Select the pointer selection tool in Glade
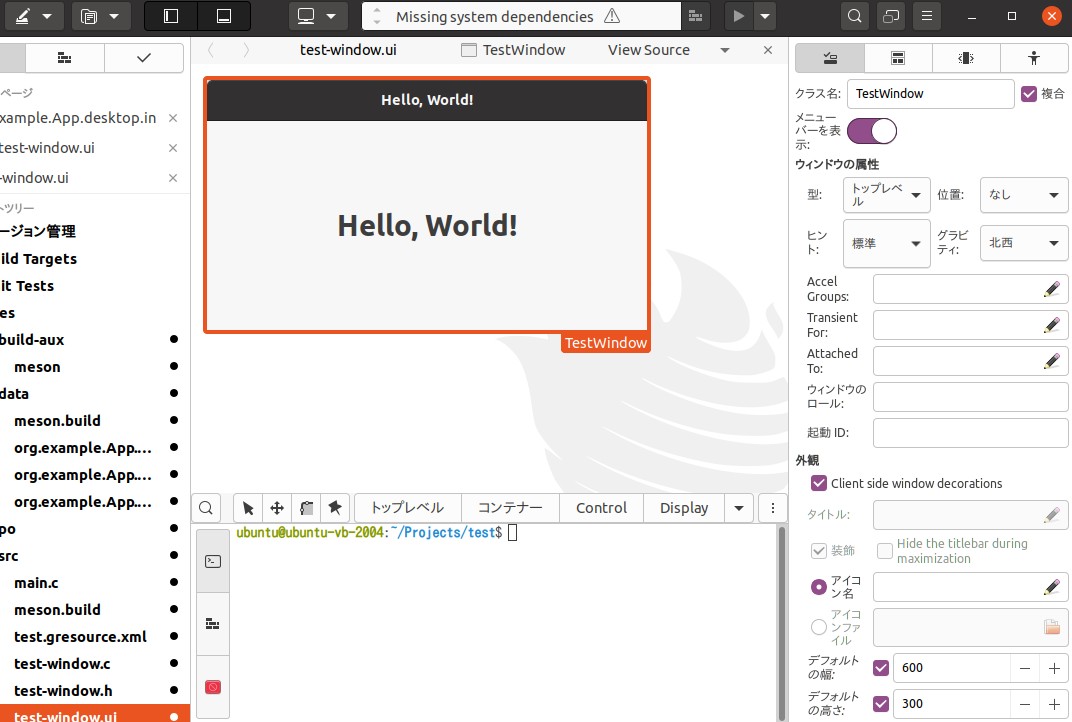The height and width of the screenshot is (722, 1072). click(x=247, y=507)
